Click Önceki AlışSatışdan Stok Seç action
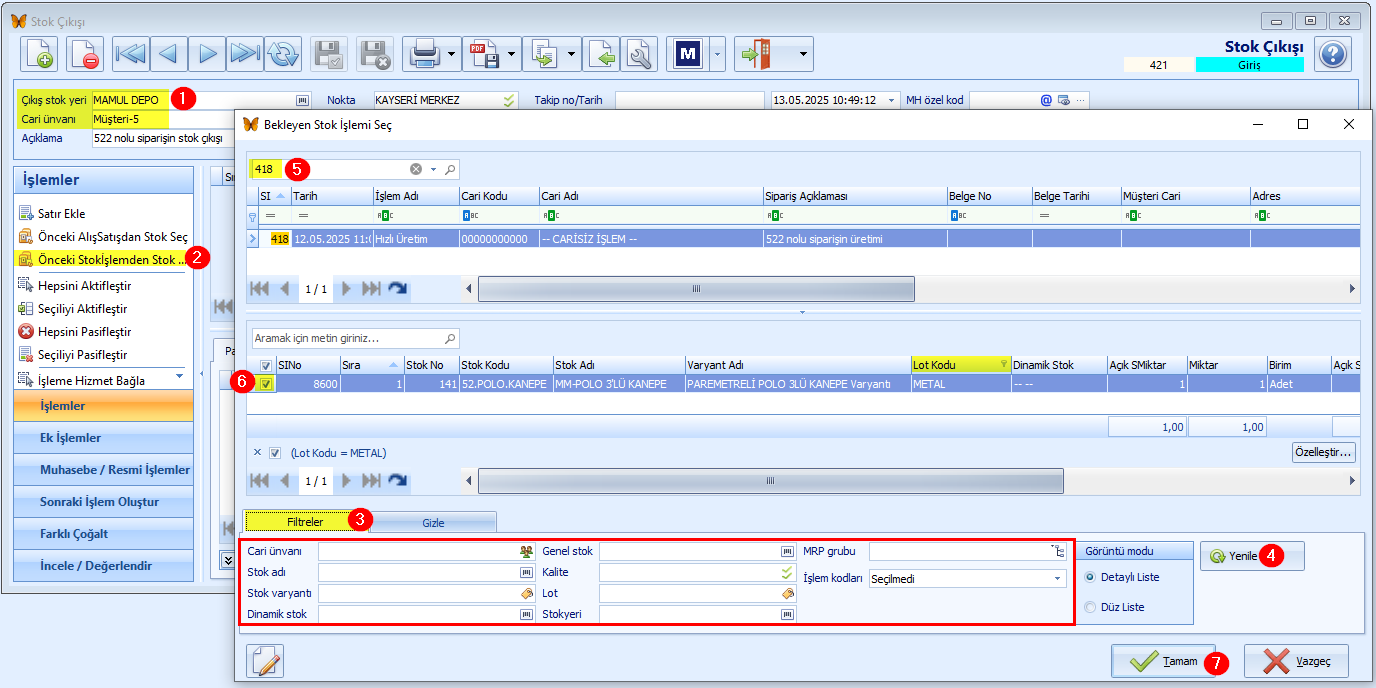 (x=112, y=237)
